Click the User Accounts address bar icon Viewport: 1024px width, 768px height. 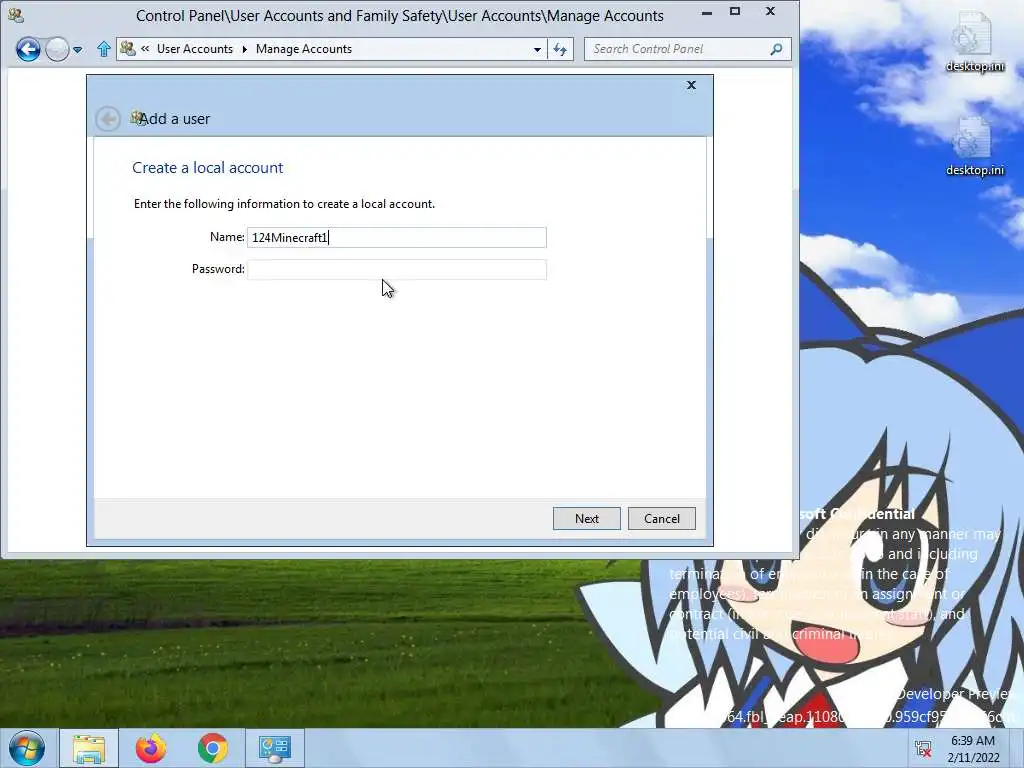pyautogui.click(x=128, y=48)
